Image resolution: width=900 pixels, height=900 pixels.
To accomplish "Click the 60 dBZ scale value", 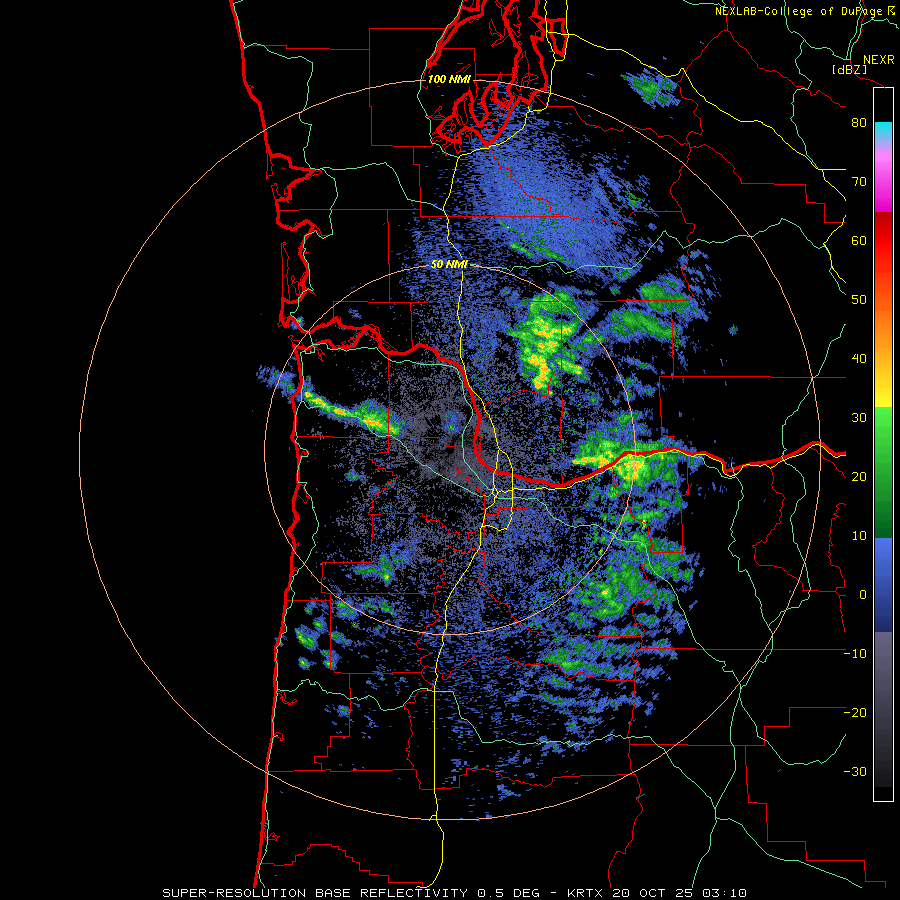I will [x=859, y=241].
